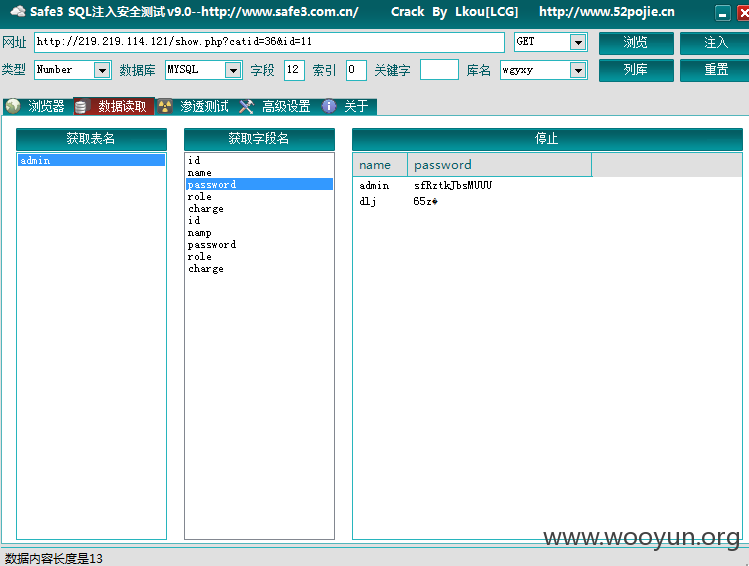Click the password column header
Image resolution: width=749 pixels, height=566 pixels.
[500, 165]
